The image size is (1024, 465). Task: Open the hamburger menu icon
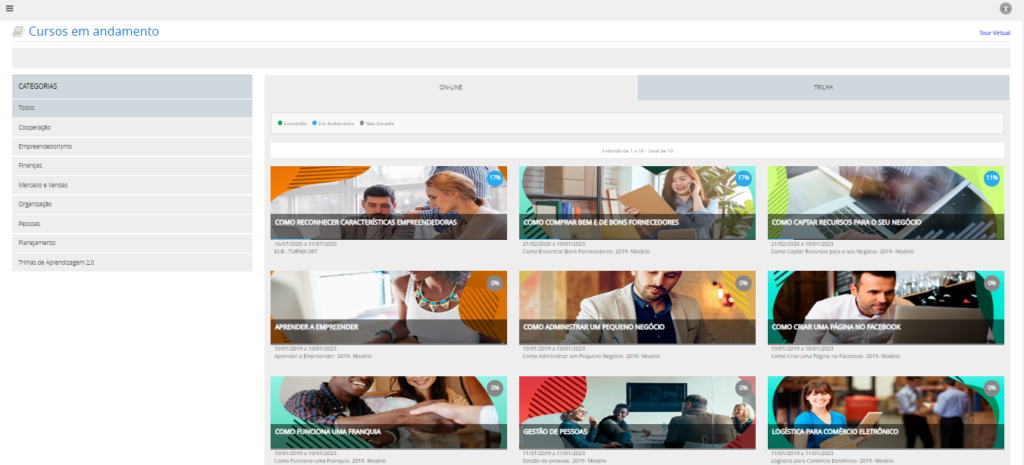coord(9,8)
